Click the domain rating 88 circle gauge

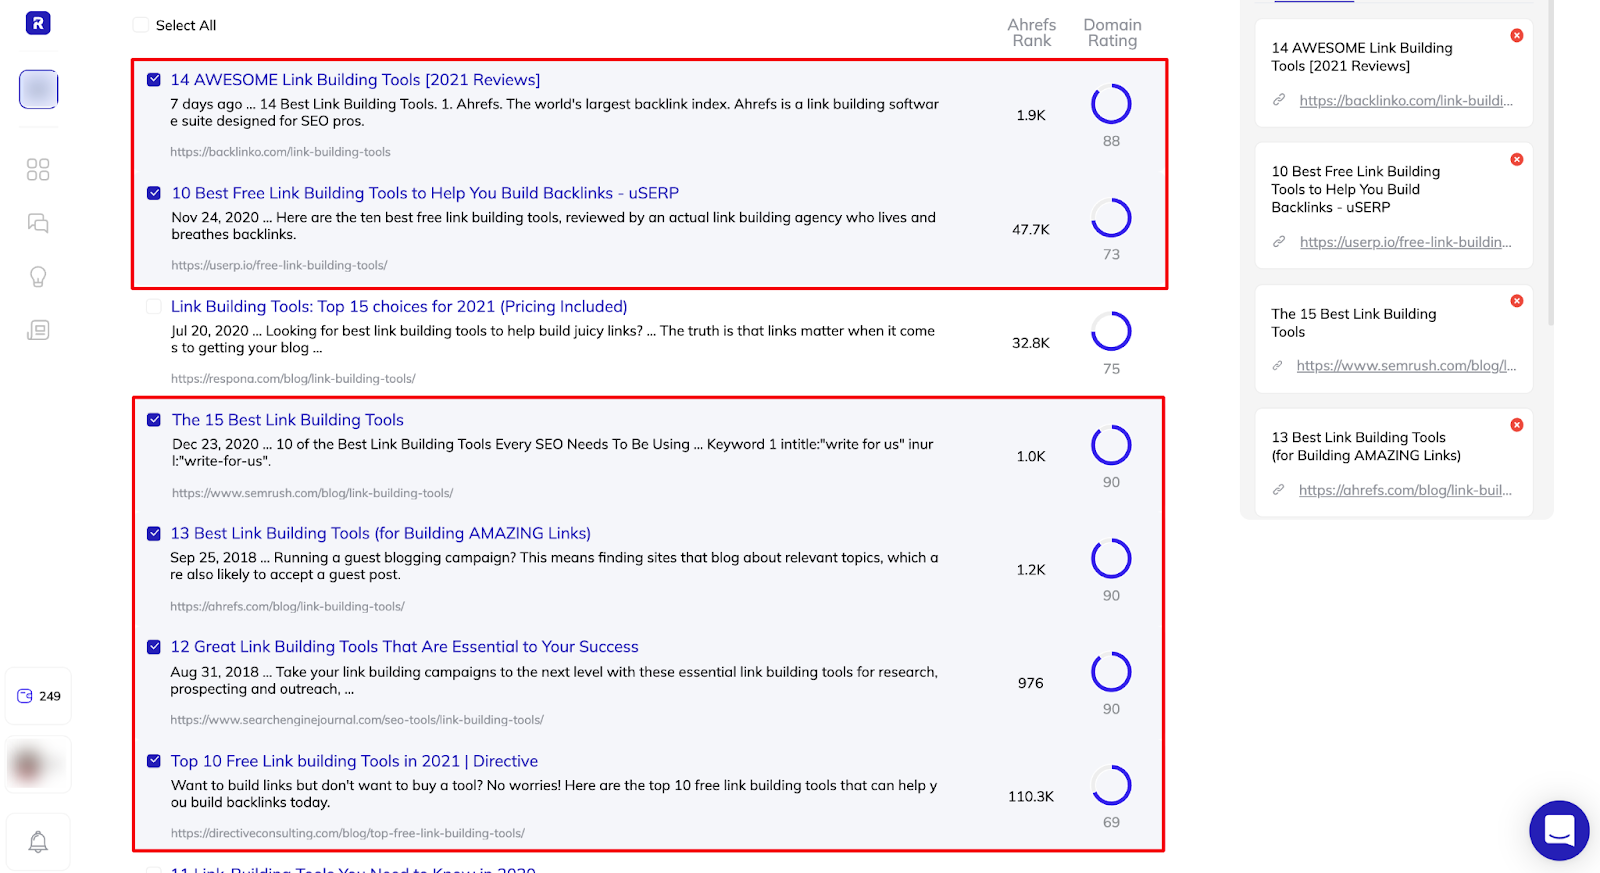pyautogui.click(x=1111, y=104)
